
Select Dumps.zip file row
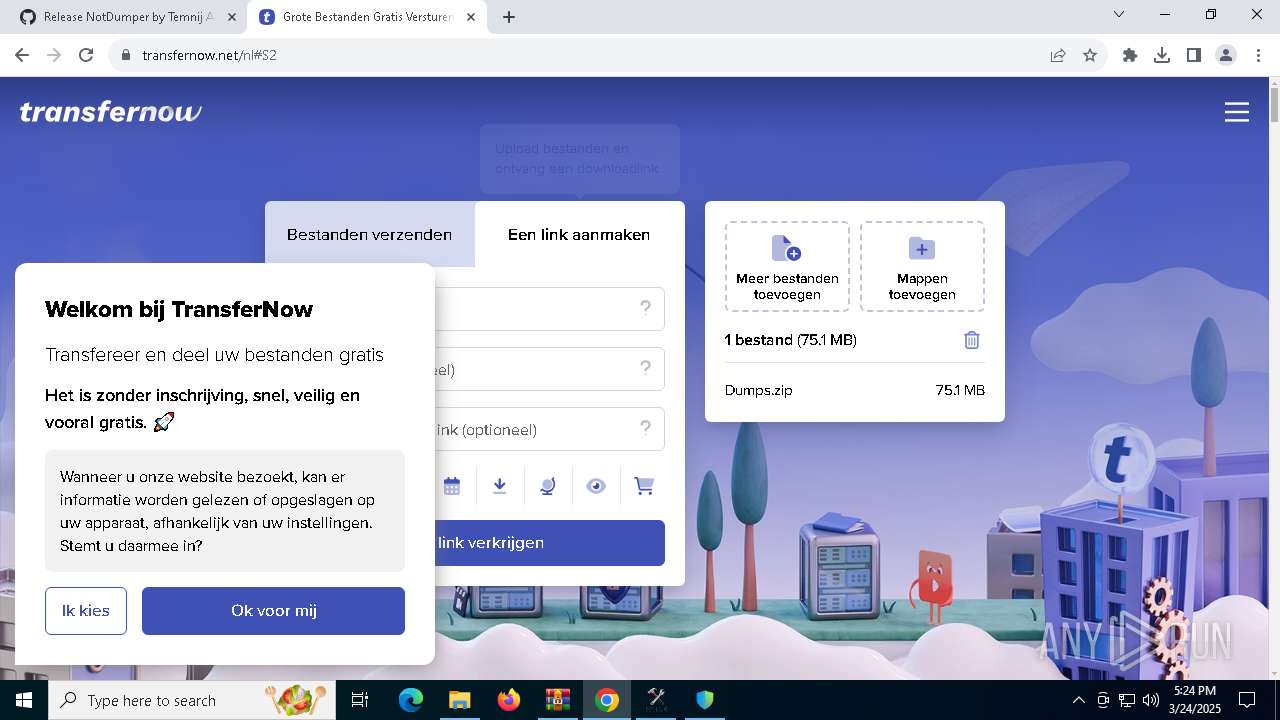pyautogui.click(x=854, y=390)
